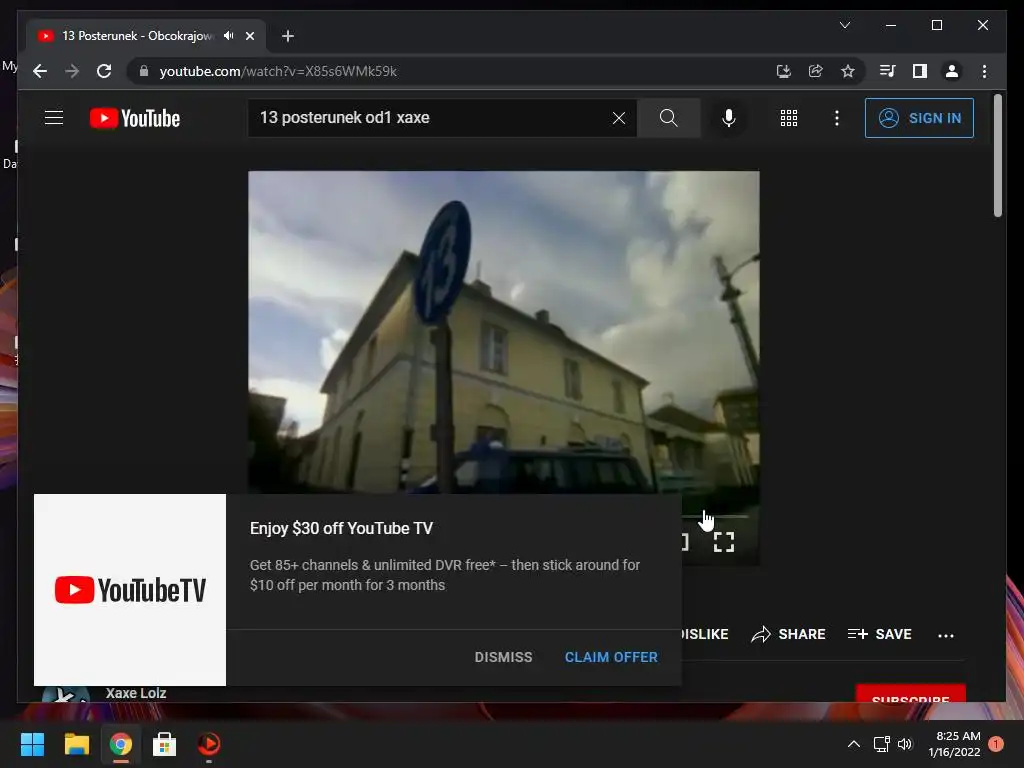Open Xaxe Lolz channel name
This screenshot has height=768, width=1024.
(136, 693)
